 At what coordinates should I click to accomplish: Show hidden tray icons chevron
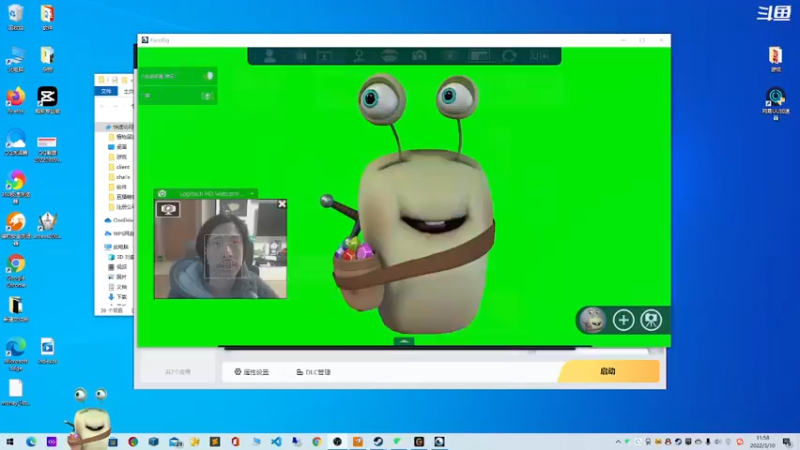[618, 442]
